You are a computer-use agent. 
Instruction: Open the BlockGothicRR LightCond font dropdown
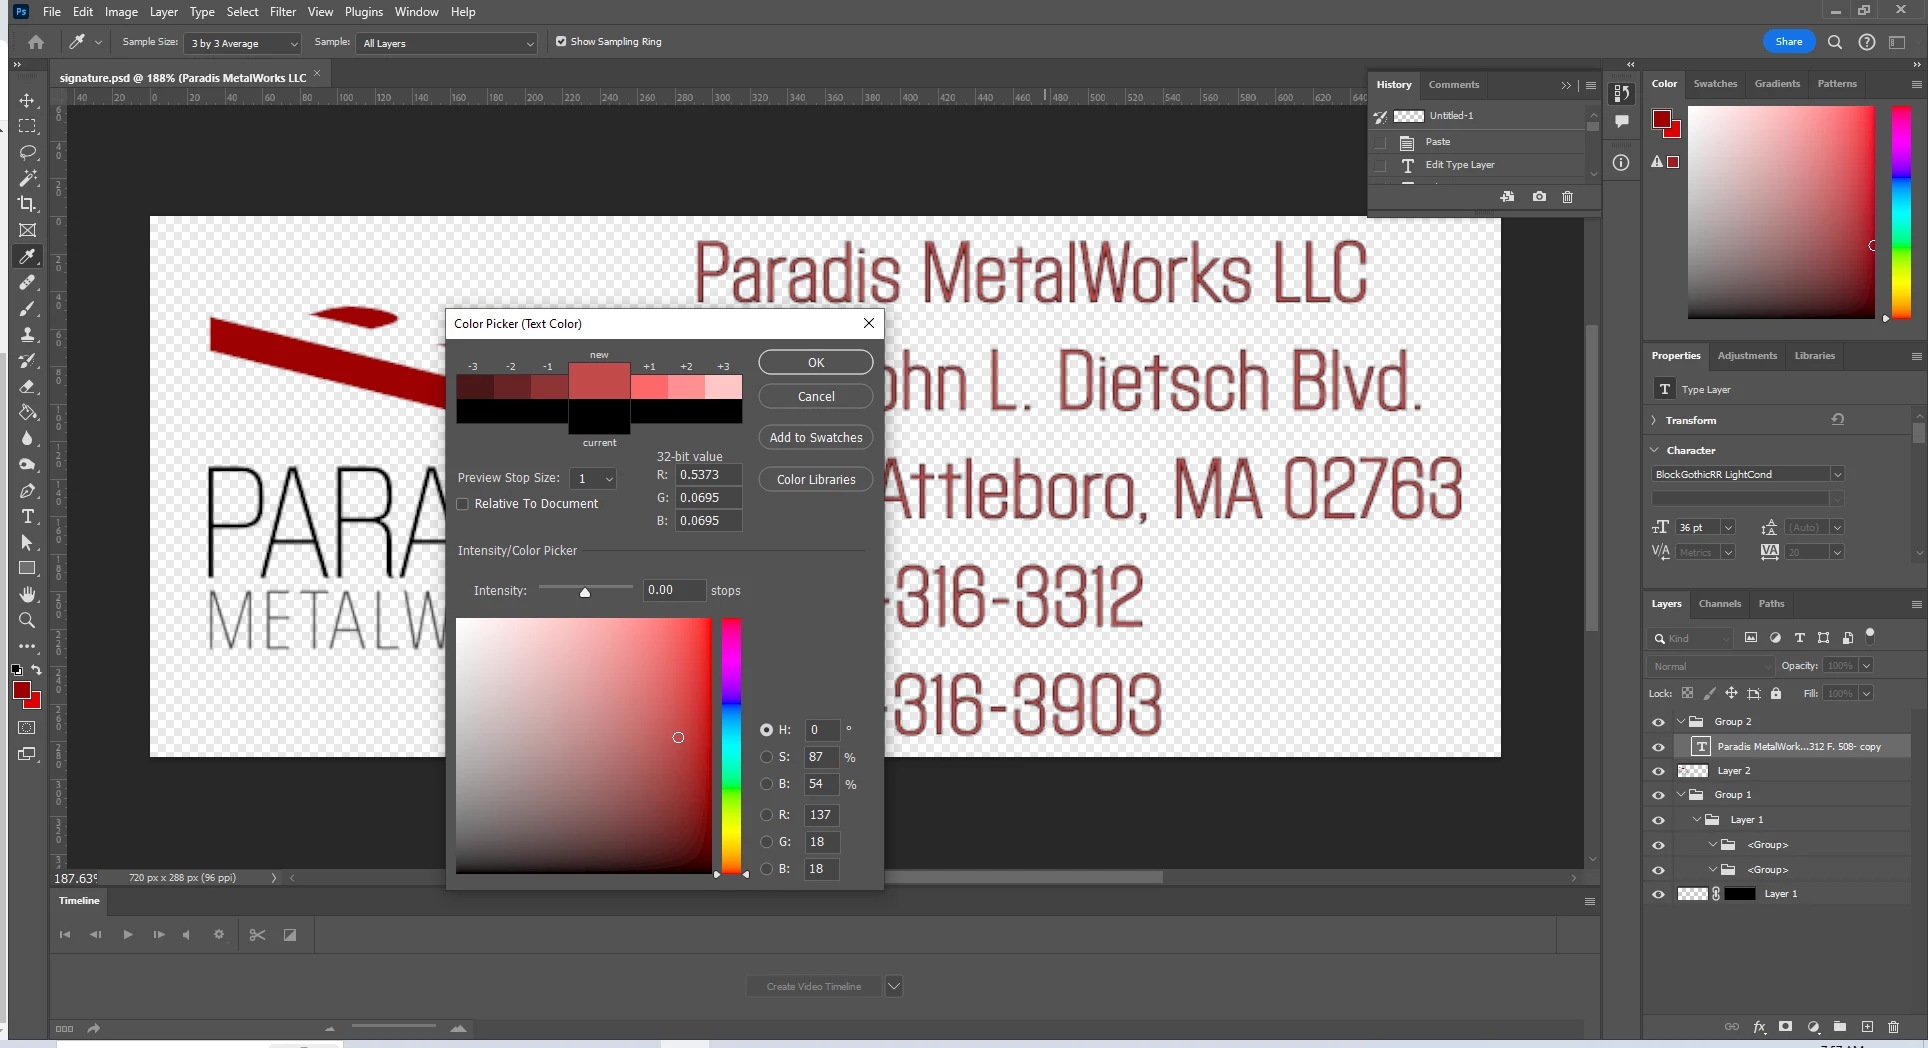tap(1837, 474)
